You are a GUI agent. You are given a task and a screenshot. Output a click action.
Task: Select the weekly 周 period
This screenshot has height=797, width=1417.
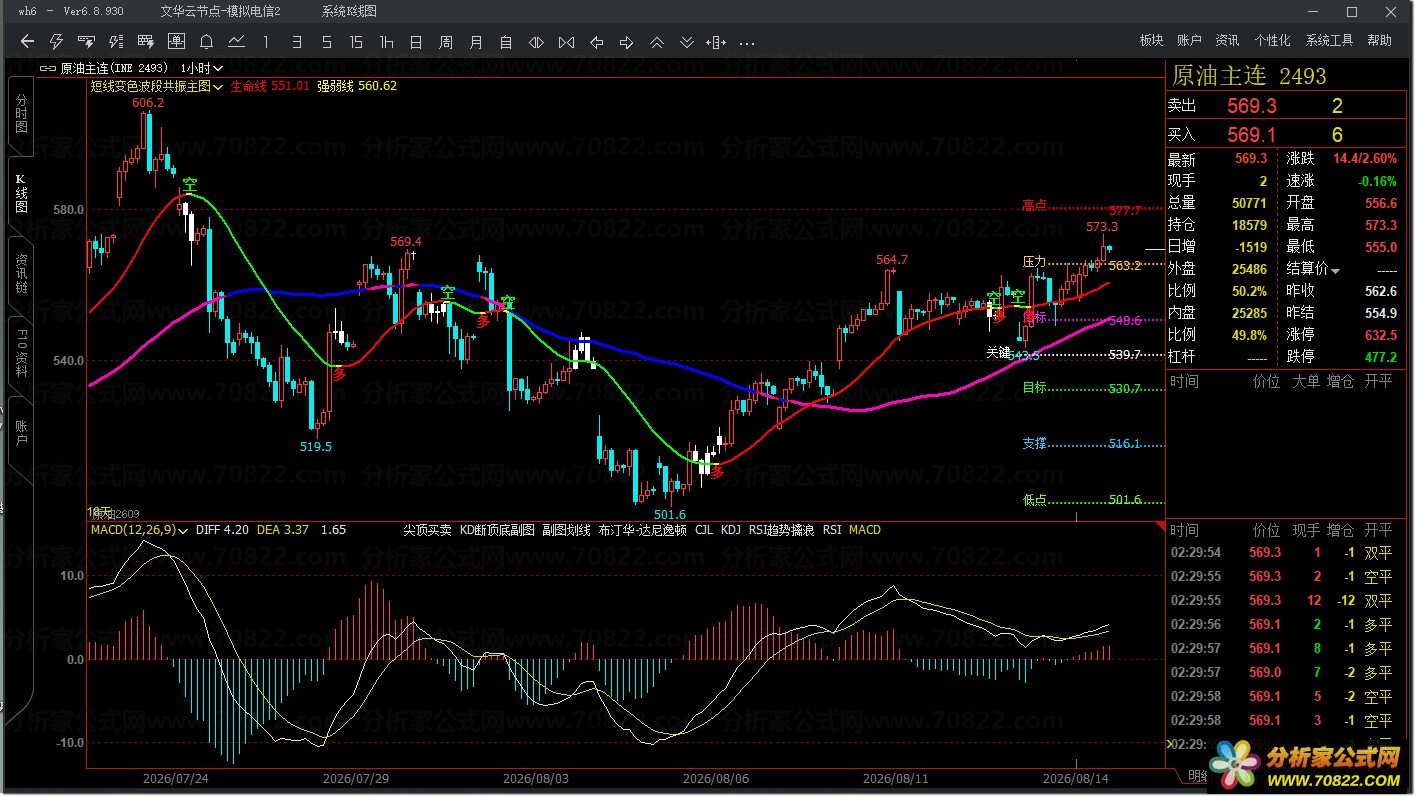[x=446, y=42]
